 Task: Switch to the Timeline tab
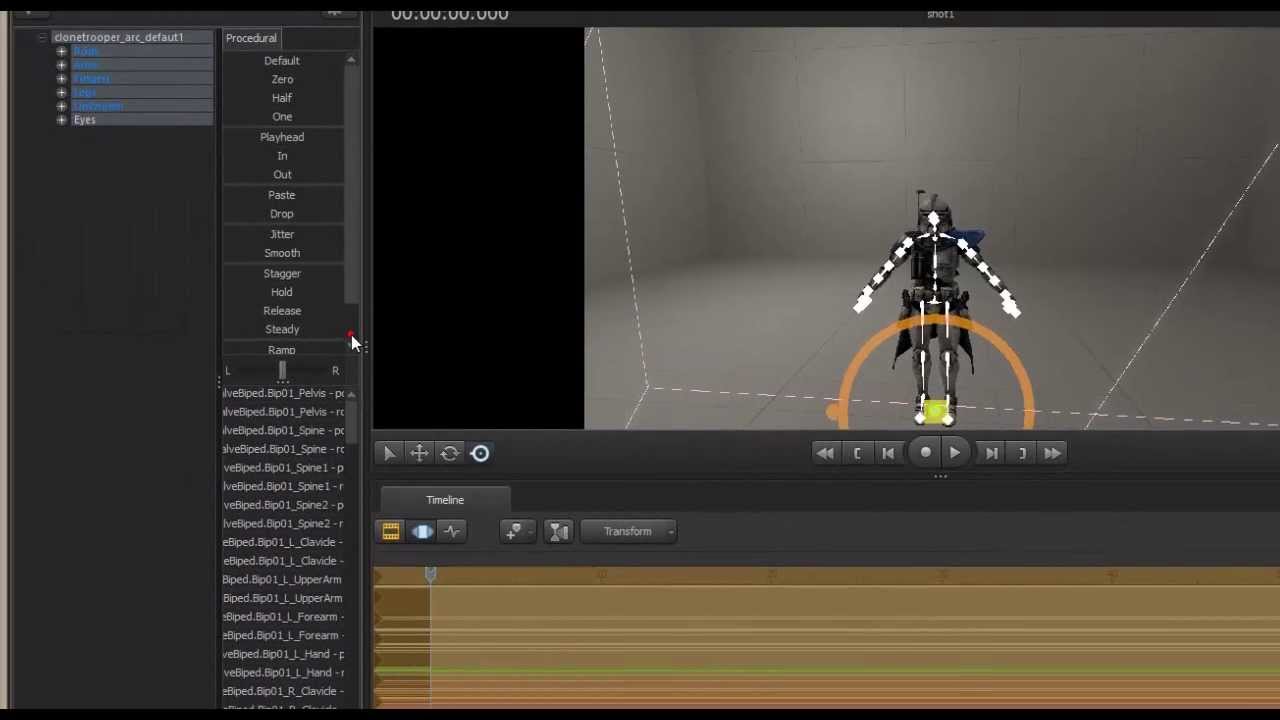[445, 500]
